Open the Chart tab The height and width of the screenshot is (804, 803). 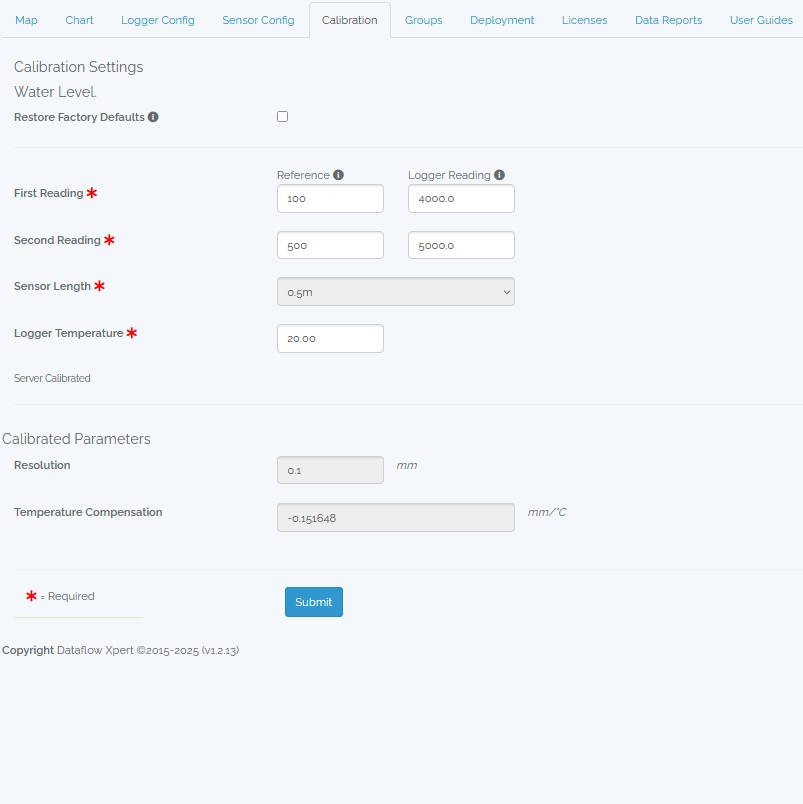(79, 20)
